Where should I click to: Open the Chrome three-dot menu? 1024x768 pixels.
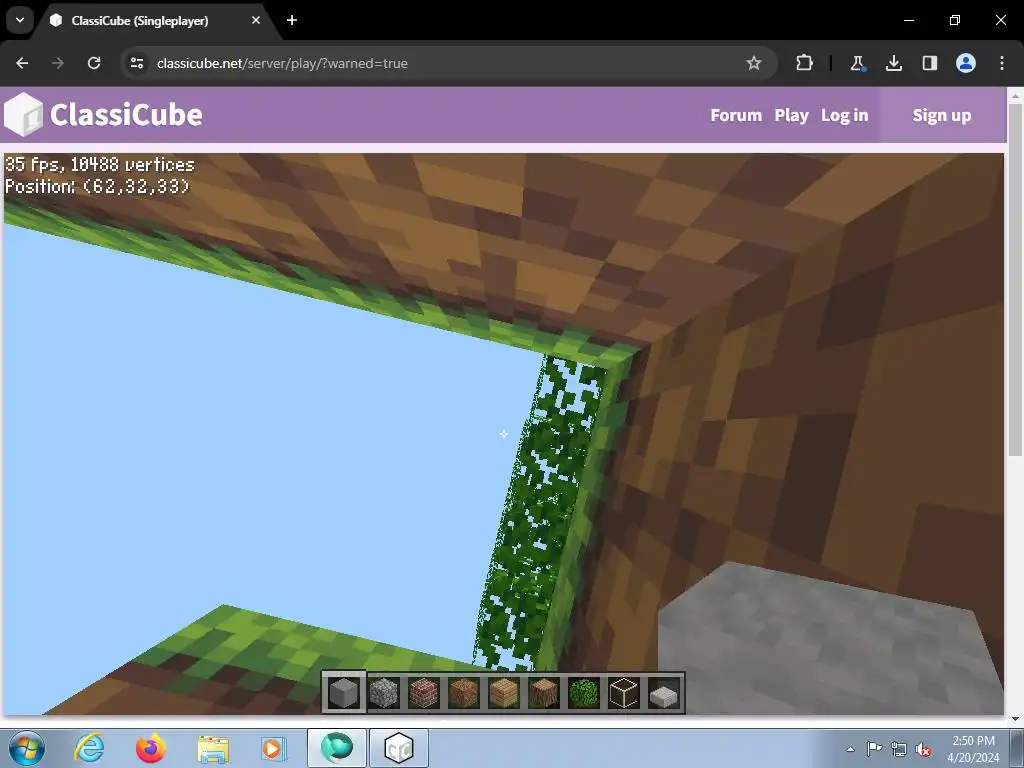click(x=1002, y=63)
